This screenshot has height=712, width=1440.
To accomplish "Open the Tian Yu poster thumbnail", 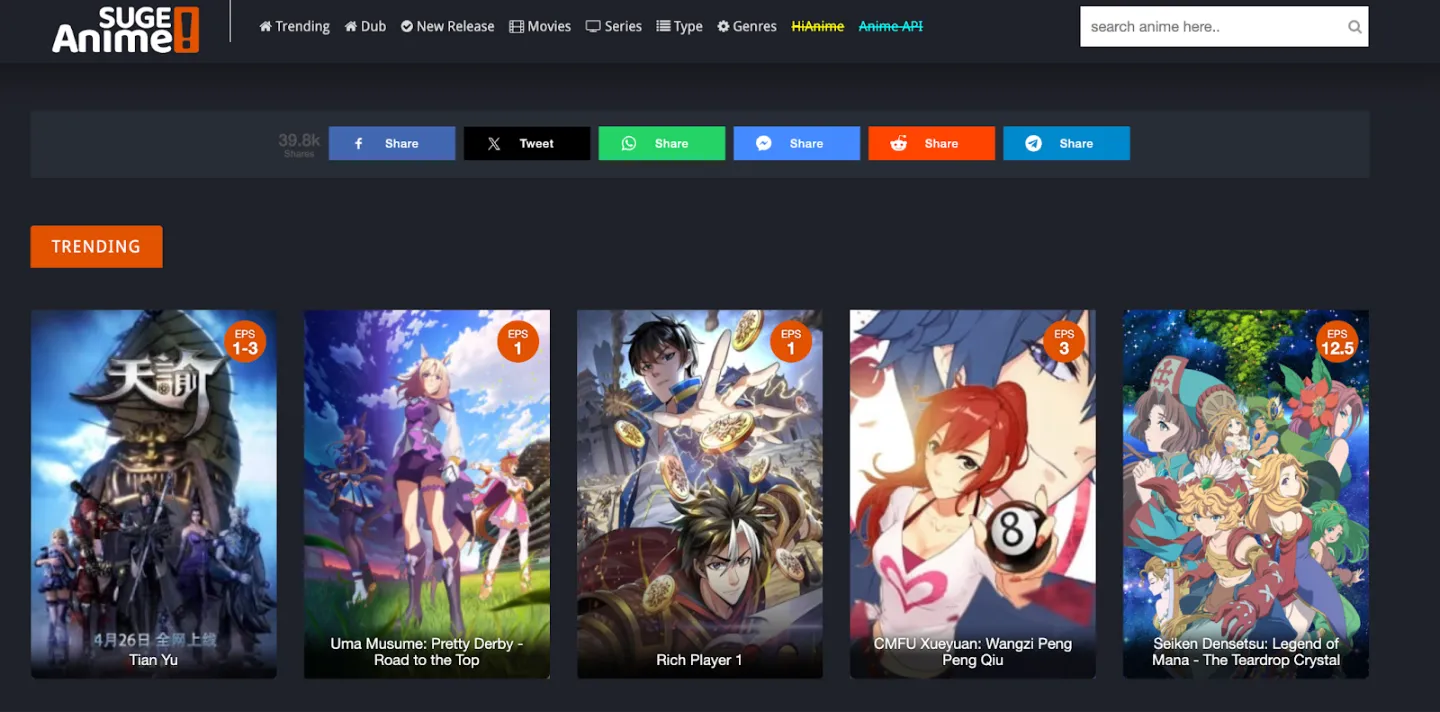I will pyautogui.click(x=154, y=494).
